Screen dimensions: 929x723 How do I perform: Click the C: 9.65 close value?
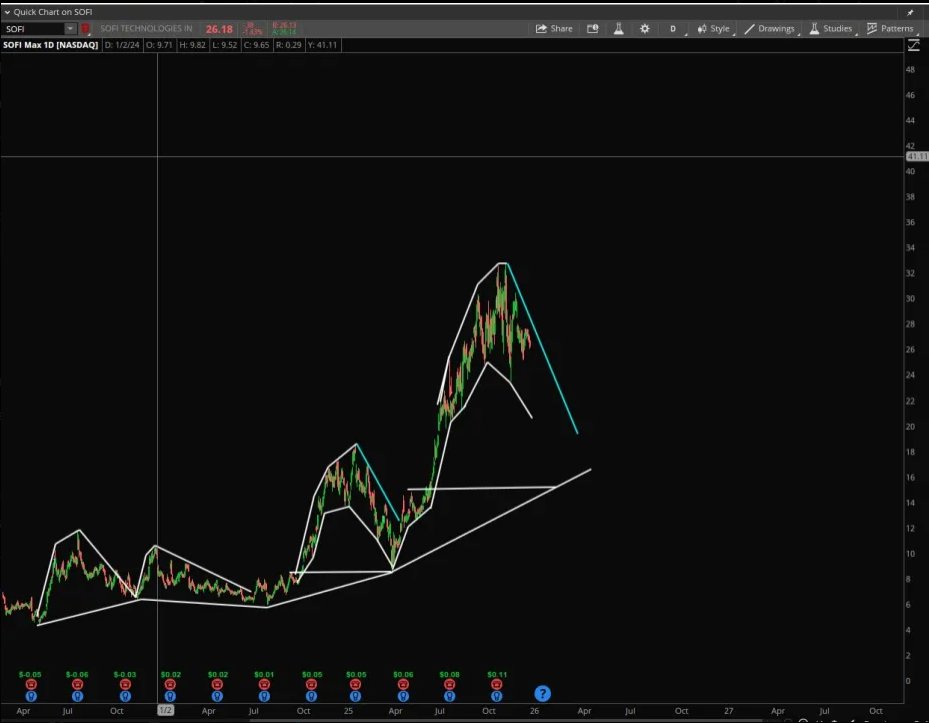click(257, 45)
